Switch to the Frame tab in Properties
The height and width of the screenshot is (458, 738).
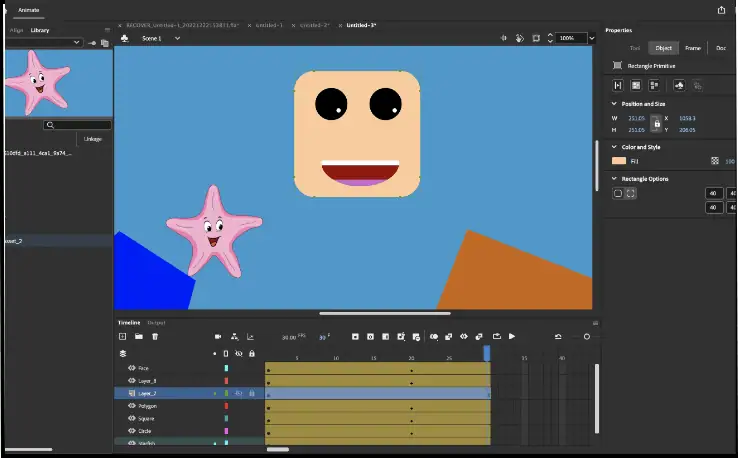coord(692,48)
